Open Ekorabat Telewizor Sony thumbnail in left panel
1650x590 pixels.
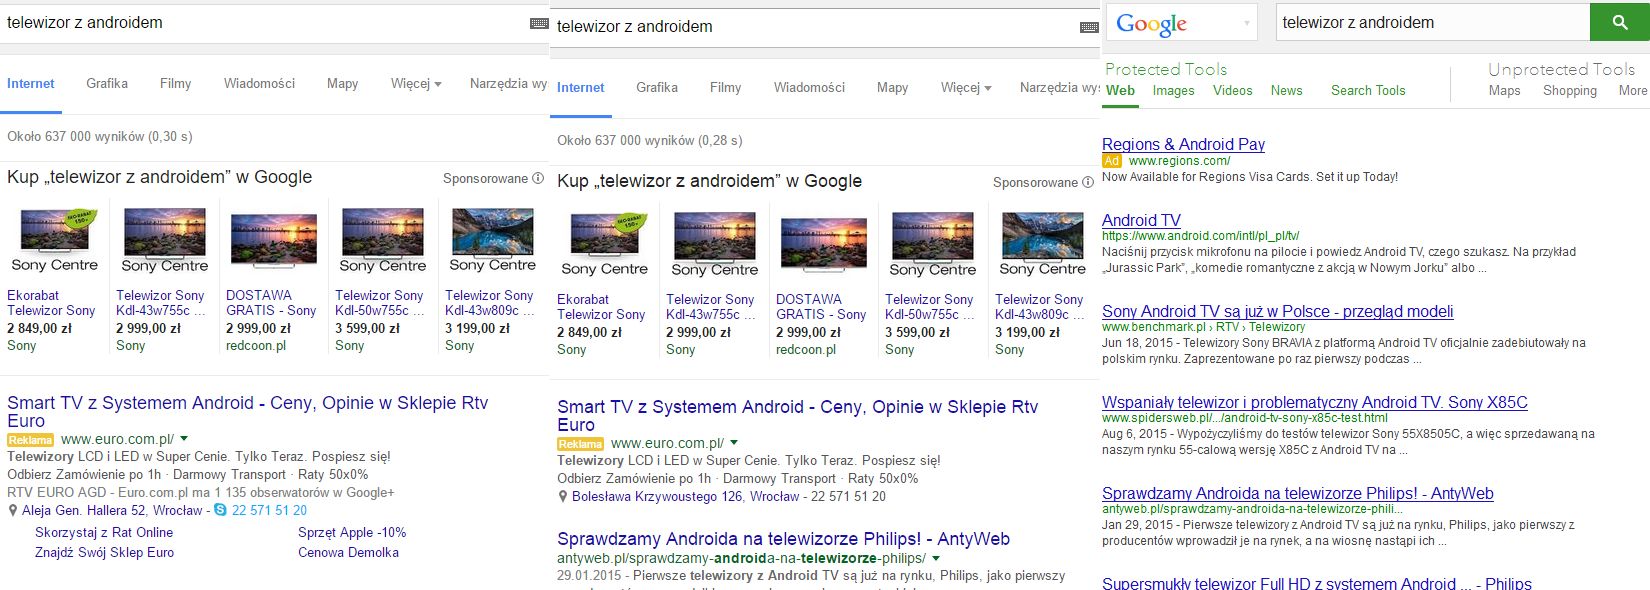click(55, 241)
